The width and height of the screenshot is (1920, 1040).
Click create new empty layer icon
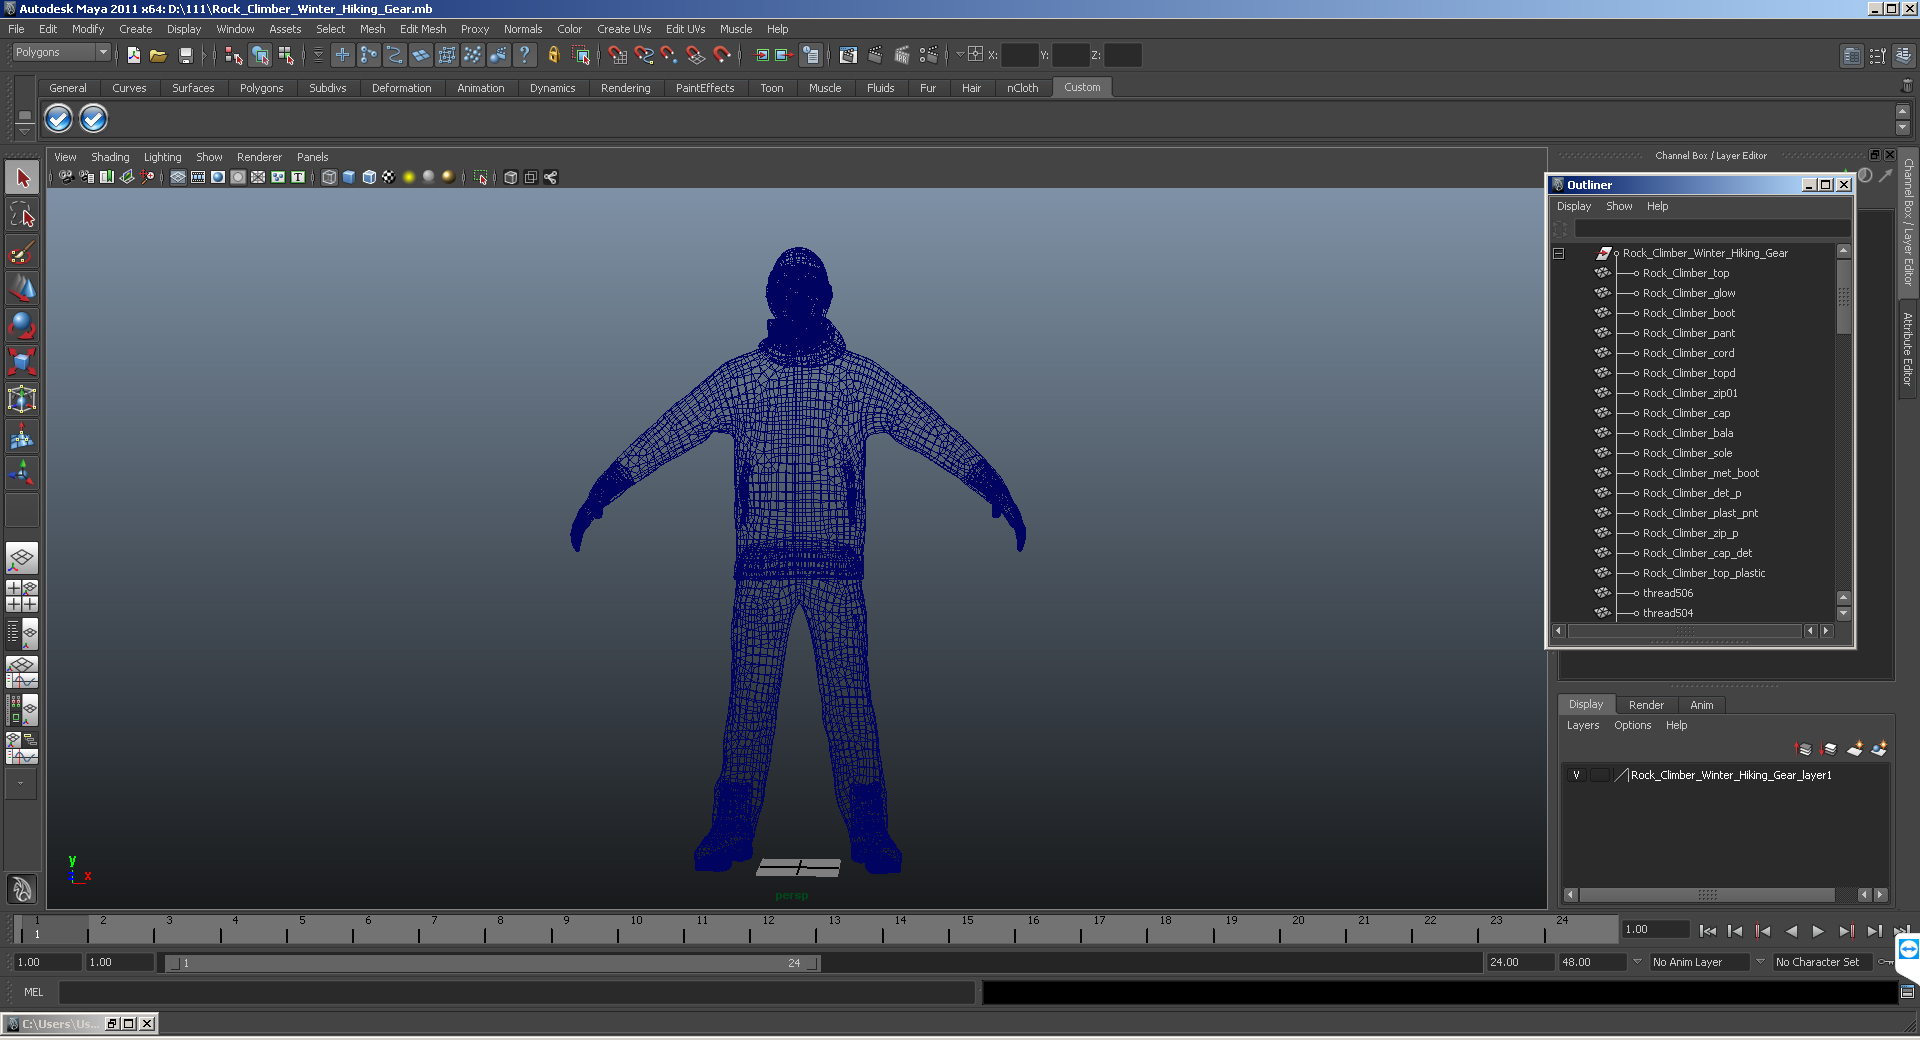click(x=1855, y=749)
